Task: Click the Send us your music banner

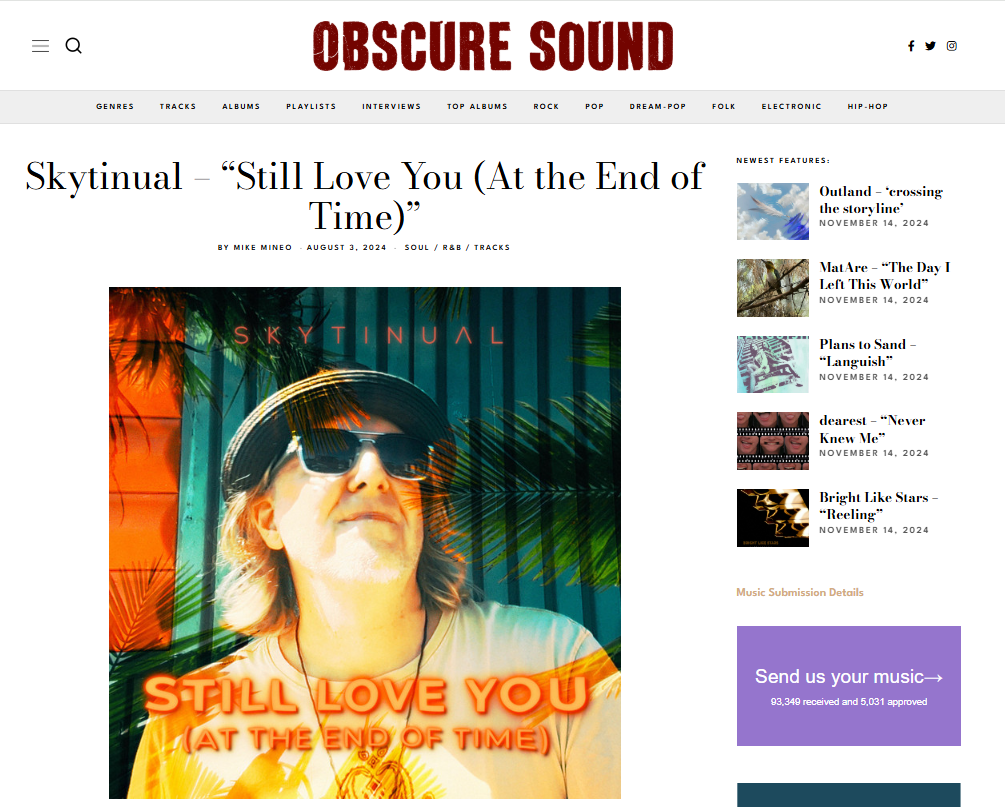Action: (849, 686)
